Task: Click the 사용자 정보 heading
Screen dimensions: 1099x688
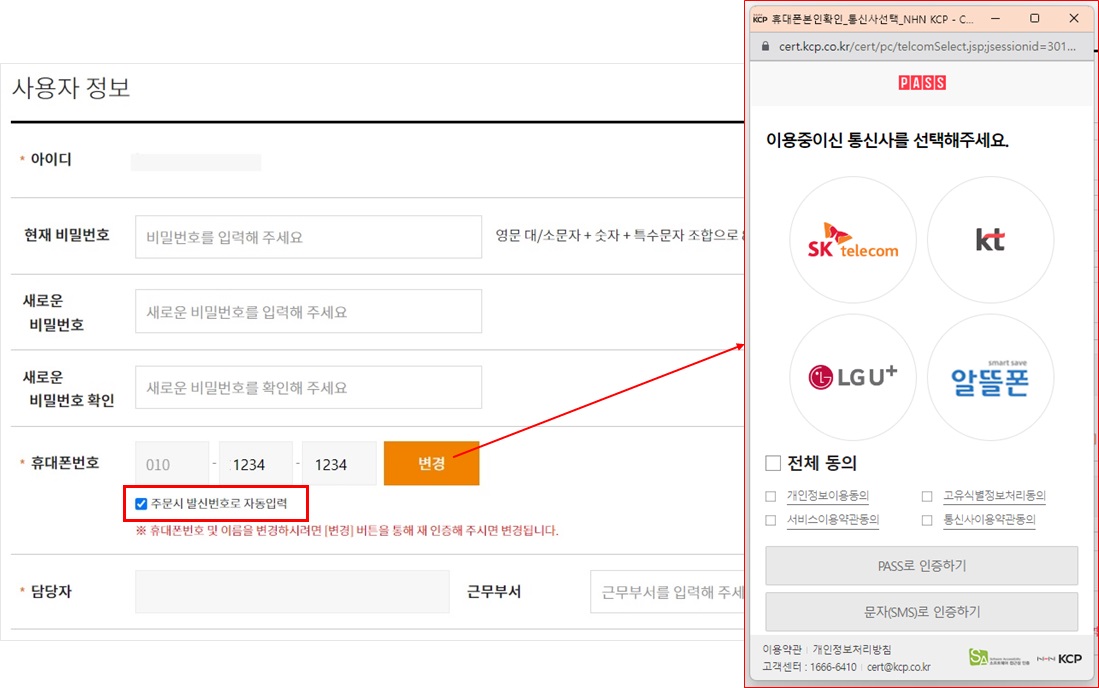Action: click(71, 88)
